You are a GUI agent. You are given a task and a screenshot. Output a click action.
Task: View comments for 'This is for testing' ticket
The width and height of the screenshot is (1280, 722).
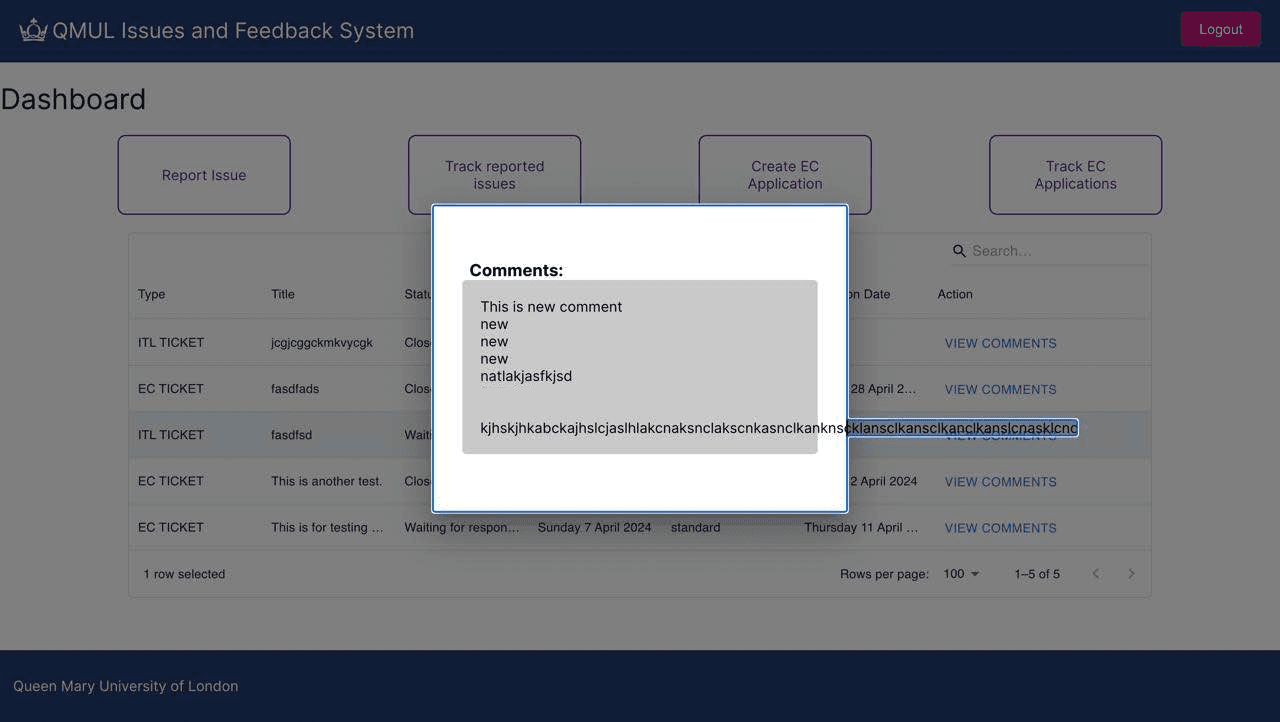tap(1000, 528)
